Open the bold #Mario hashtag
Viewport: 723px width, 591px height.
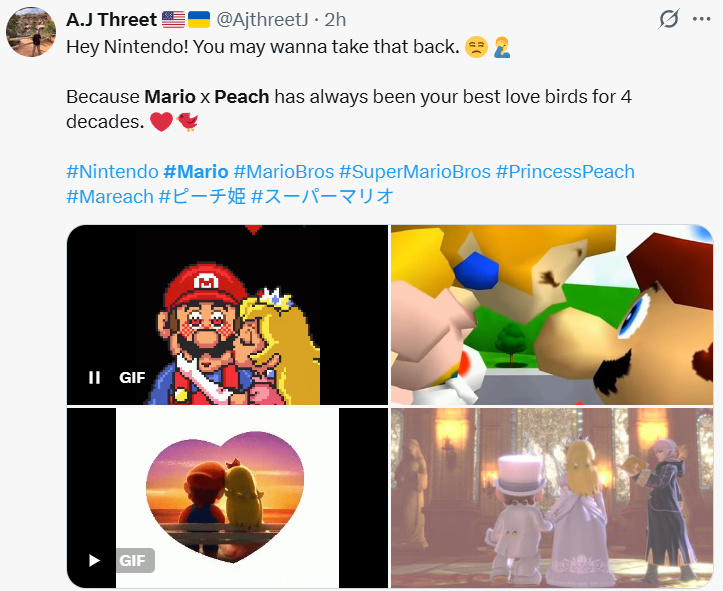pos(196,171)
